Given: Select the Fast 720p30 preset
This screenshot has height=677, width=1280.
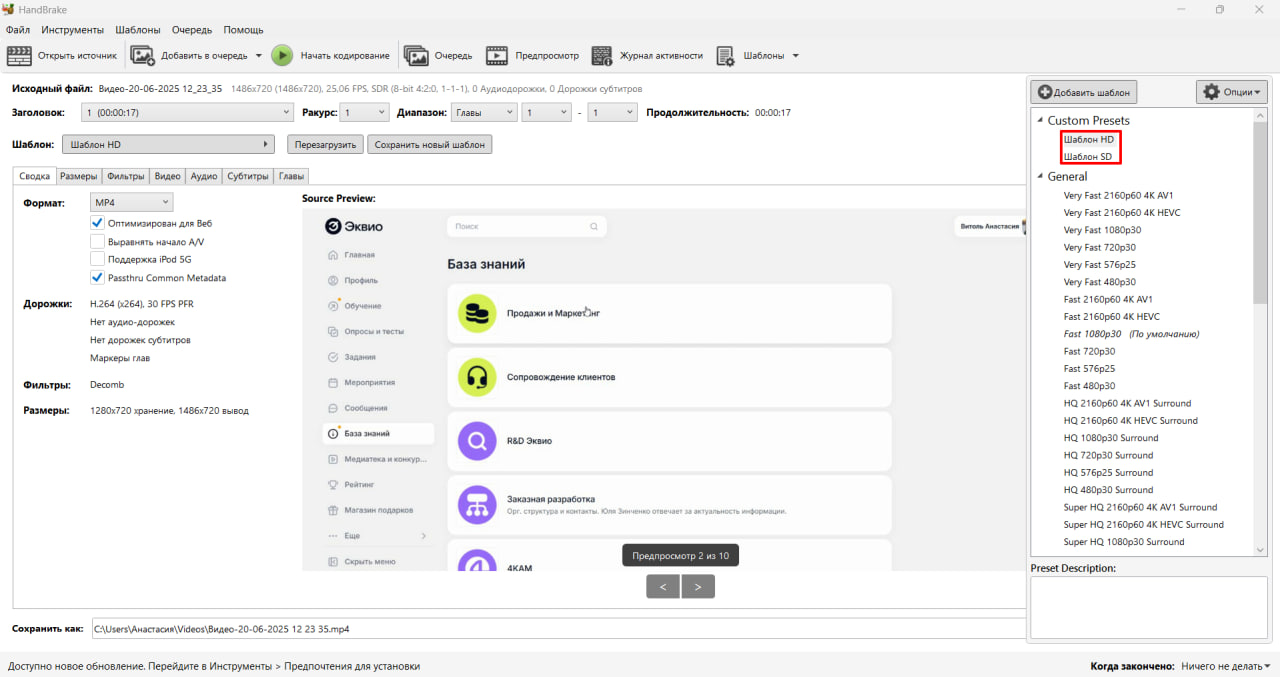Looking at the screenshot, I should (1089, 351).
